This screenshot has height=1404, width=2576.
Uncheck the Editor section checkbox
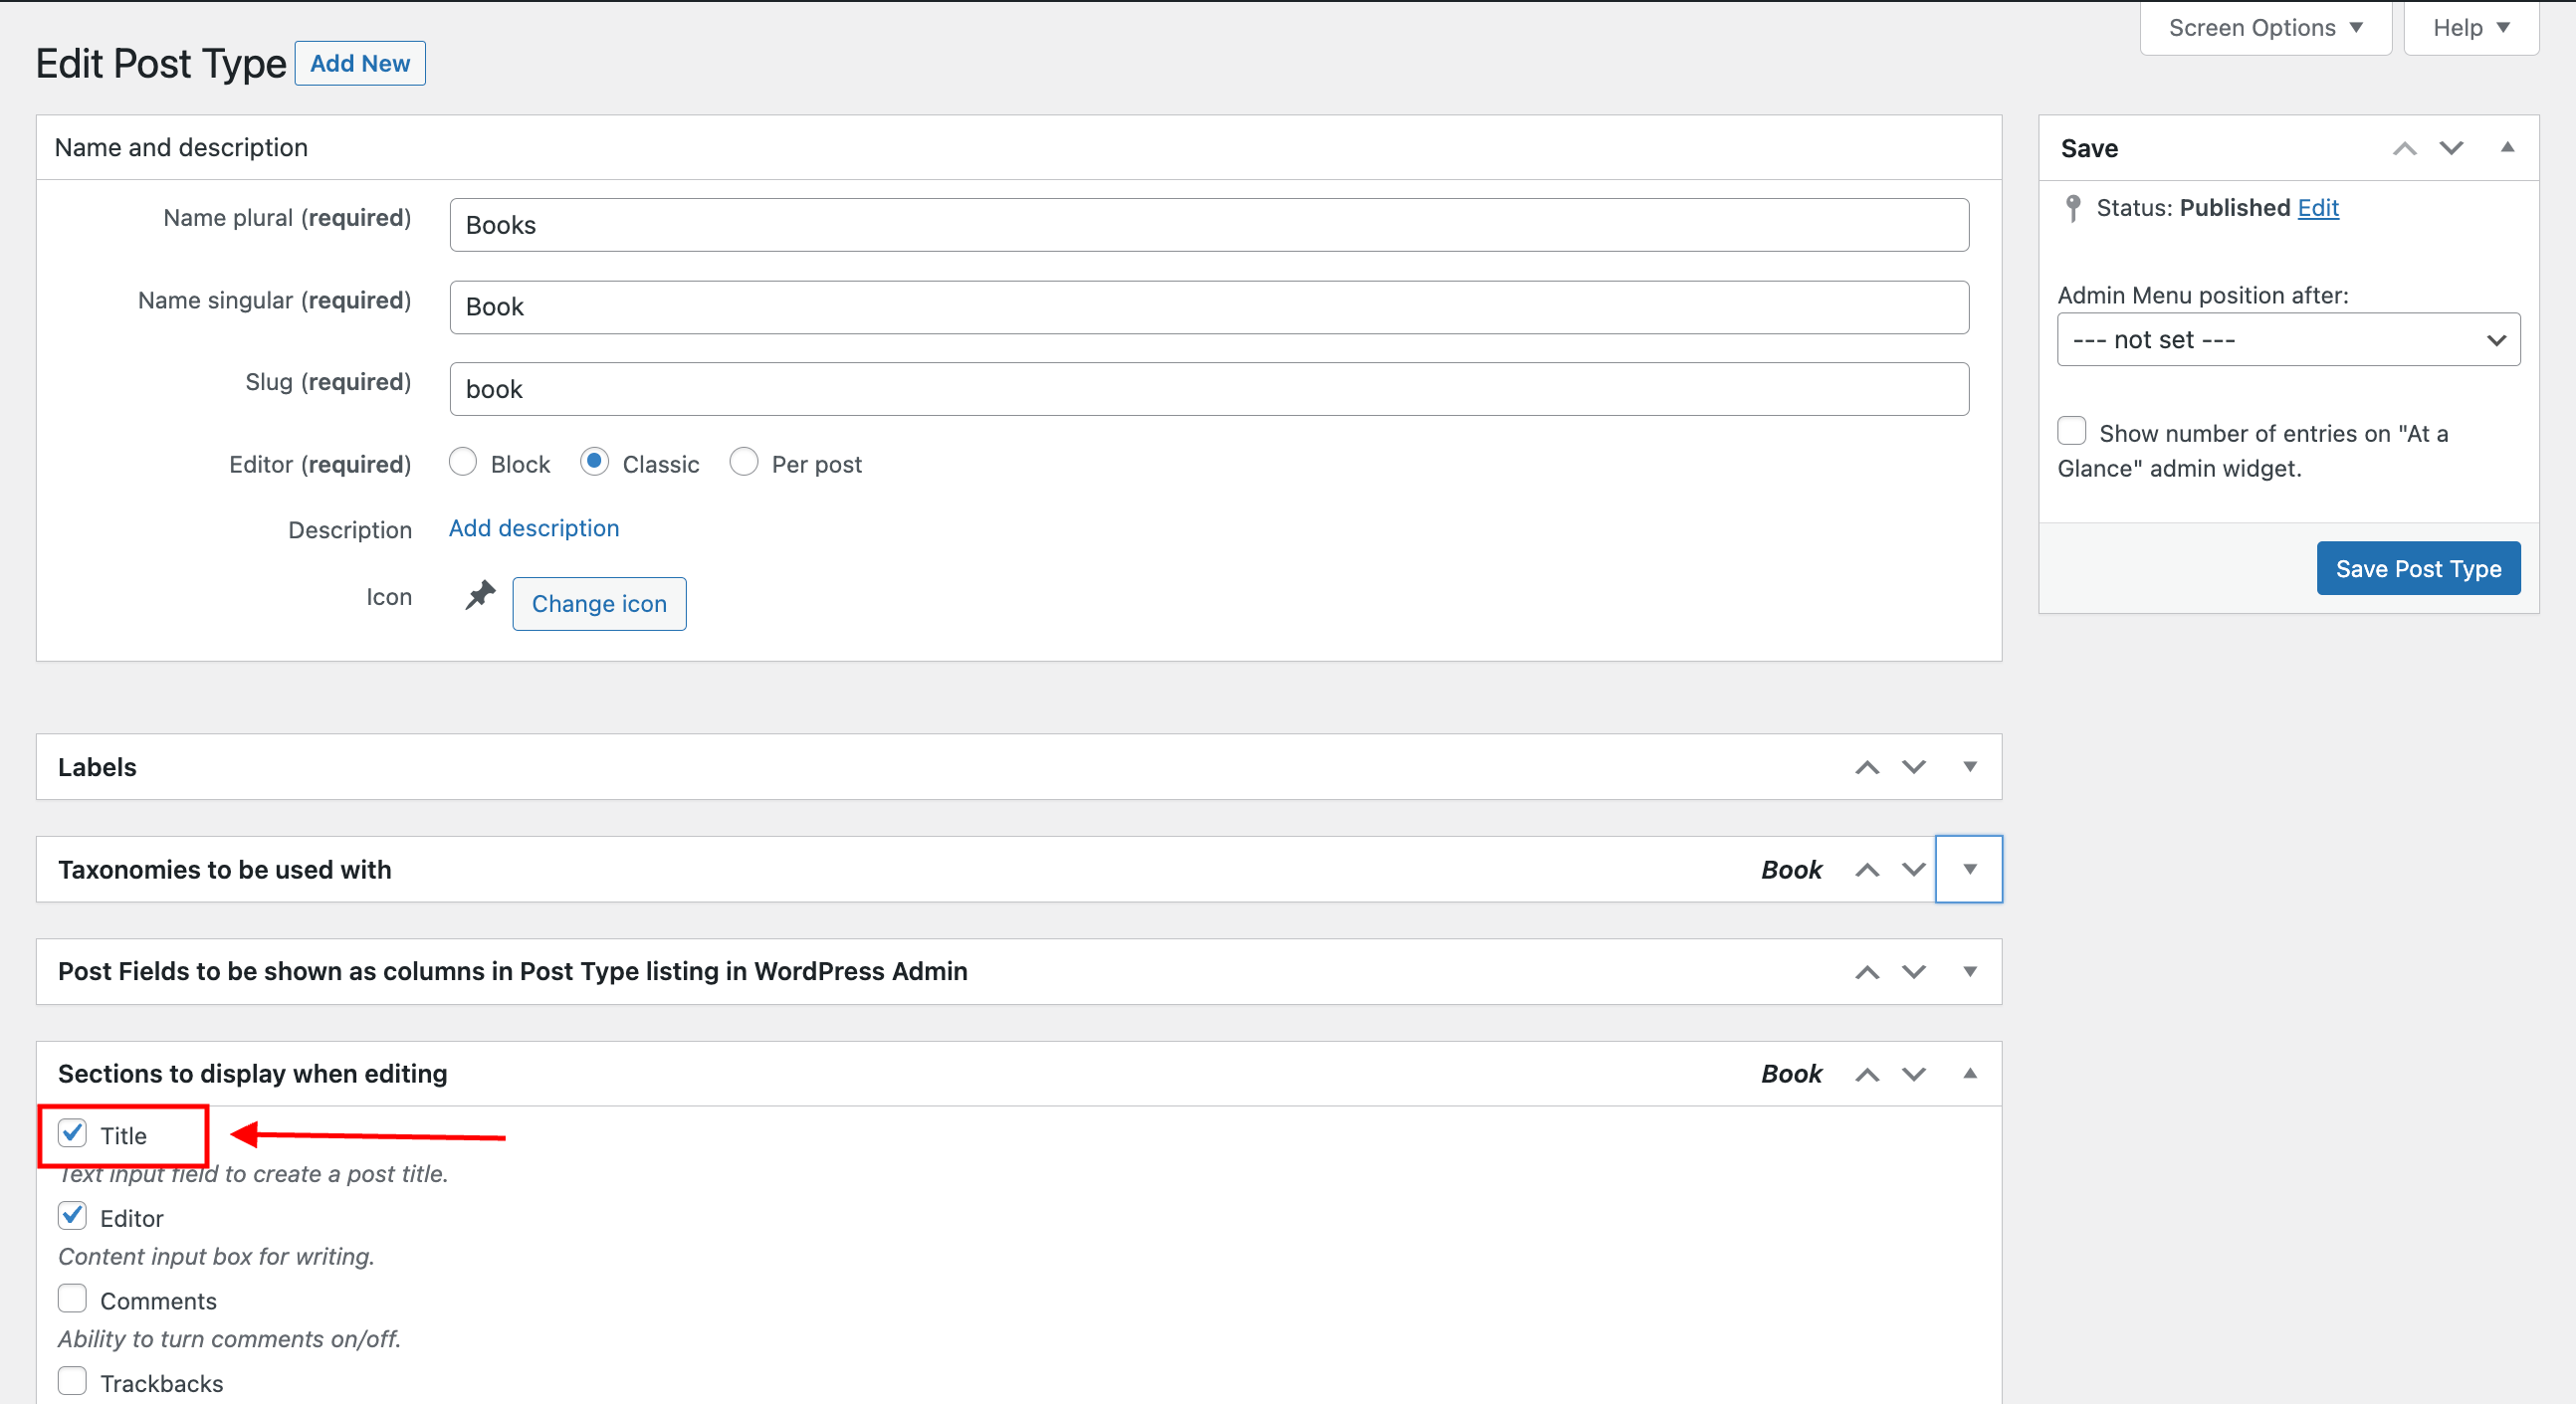(72, 1217)
